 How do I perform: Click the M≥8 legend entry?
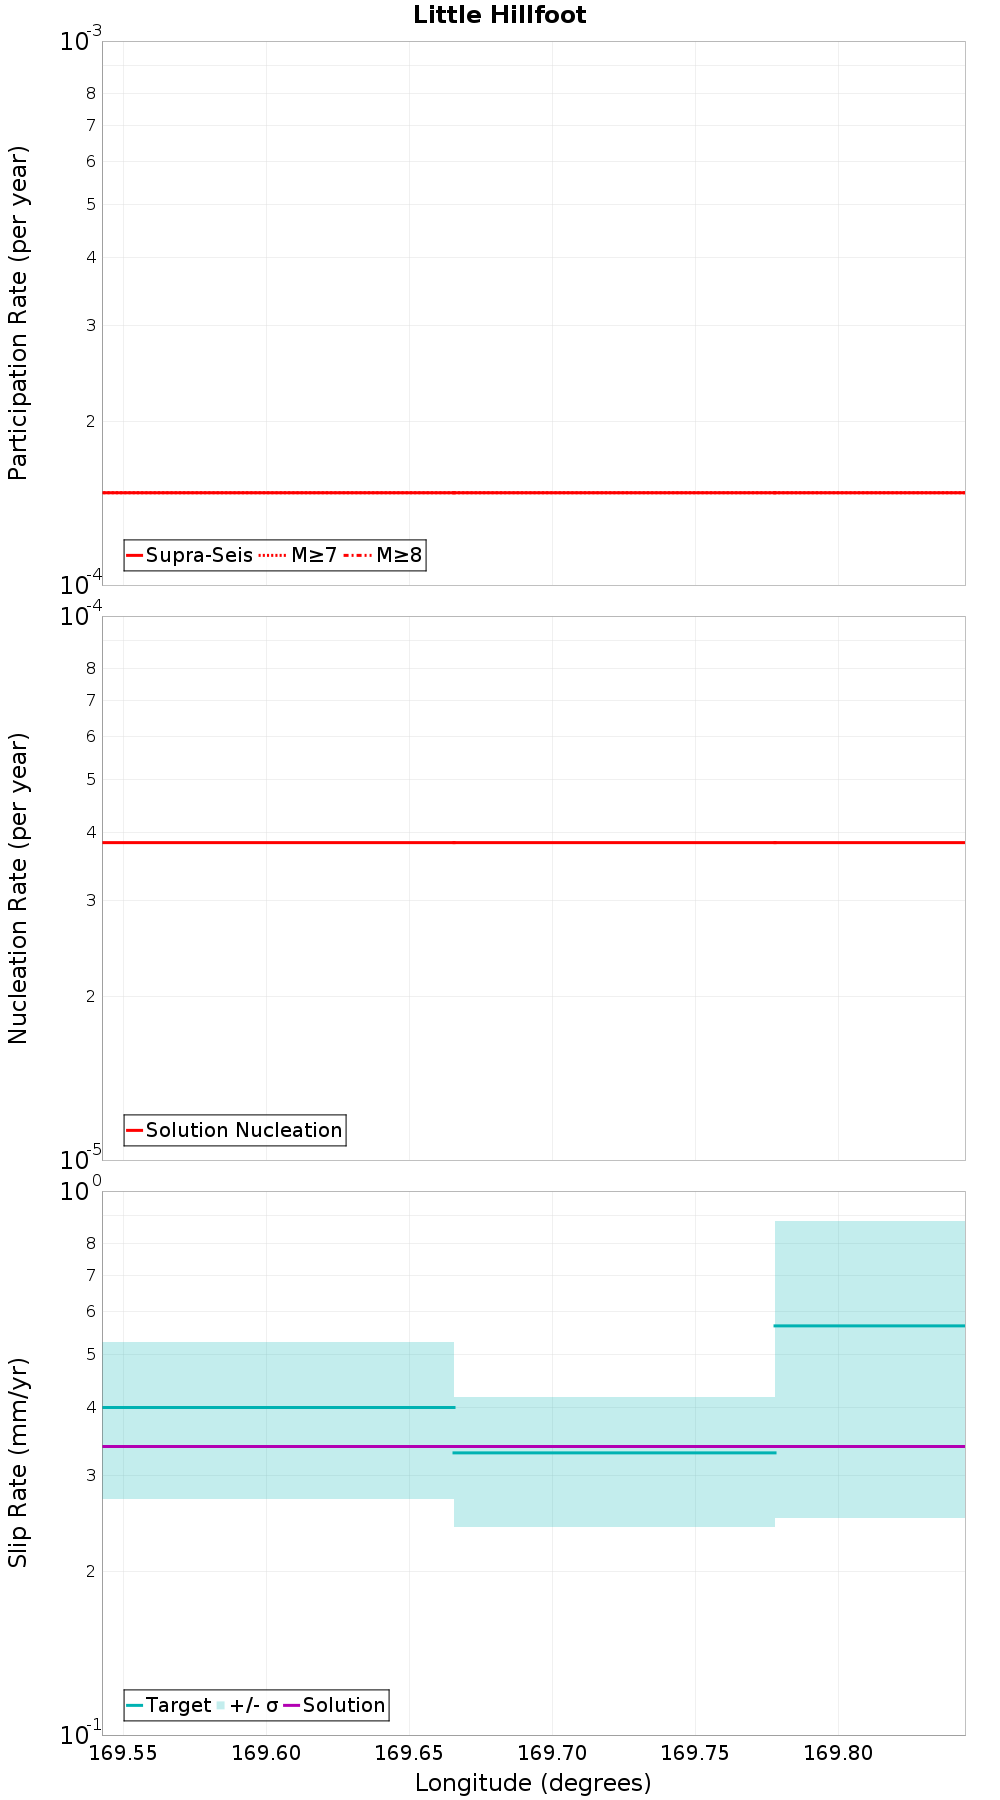pyautogui.click(x=383, y=555)
